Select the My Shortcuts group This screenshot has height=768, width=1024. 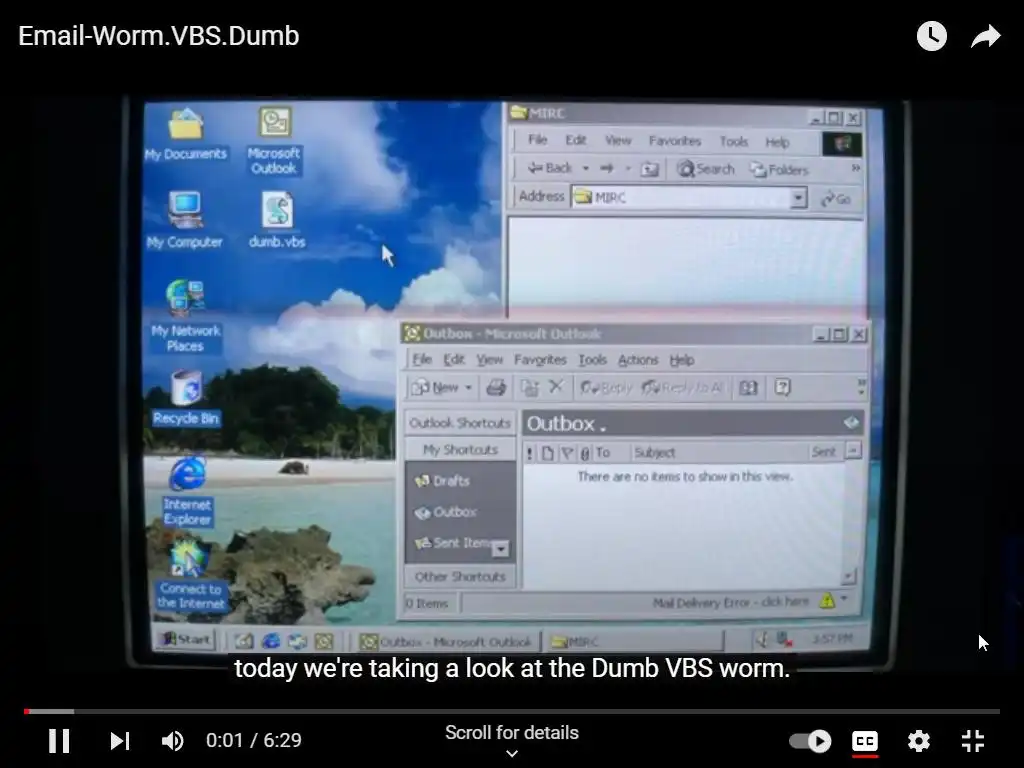pyautogui.click(x=460, y=449)
